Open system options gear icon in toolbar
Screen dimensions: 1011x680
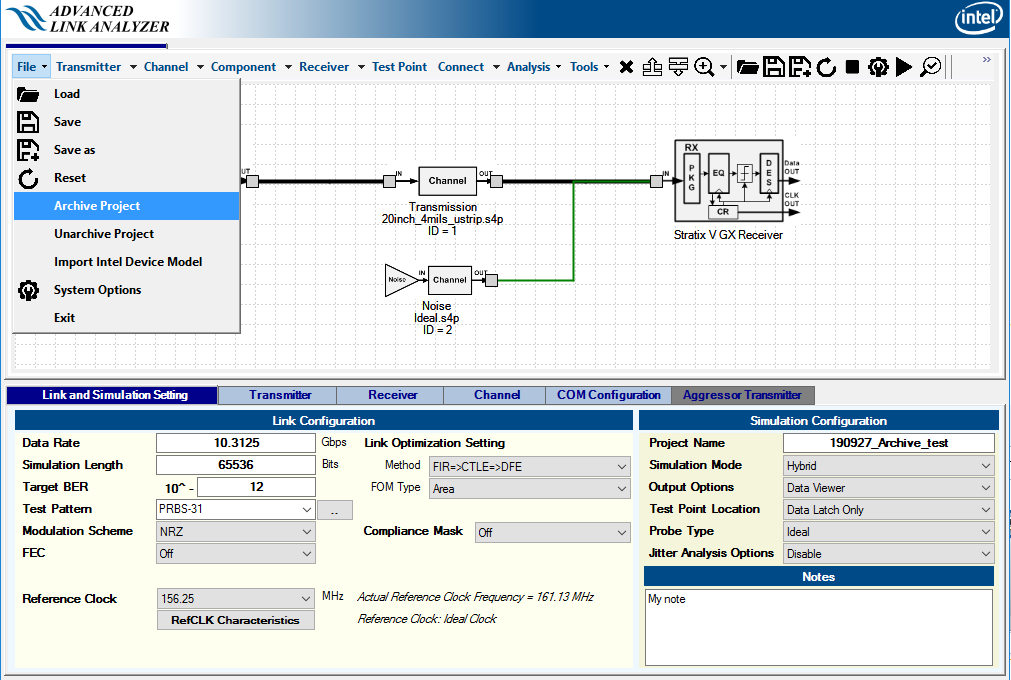pos(878,67)
